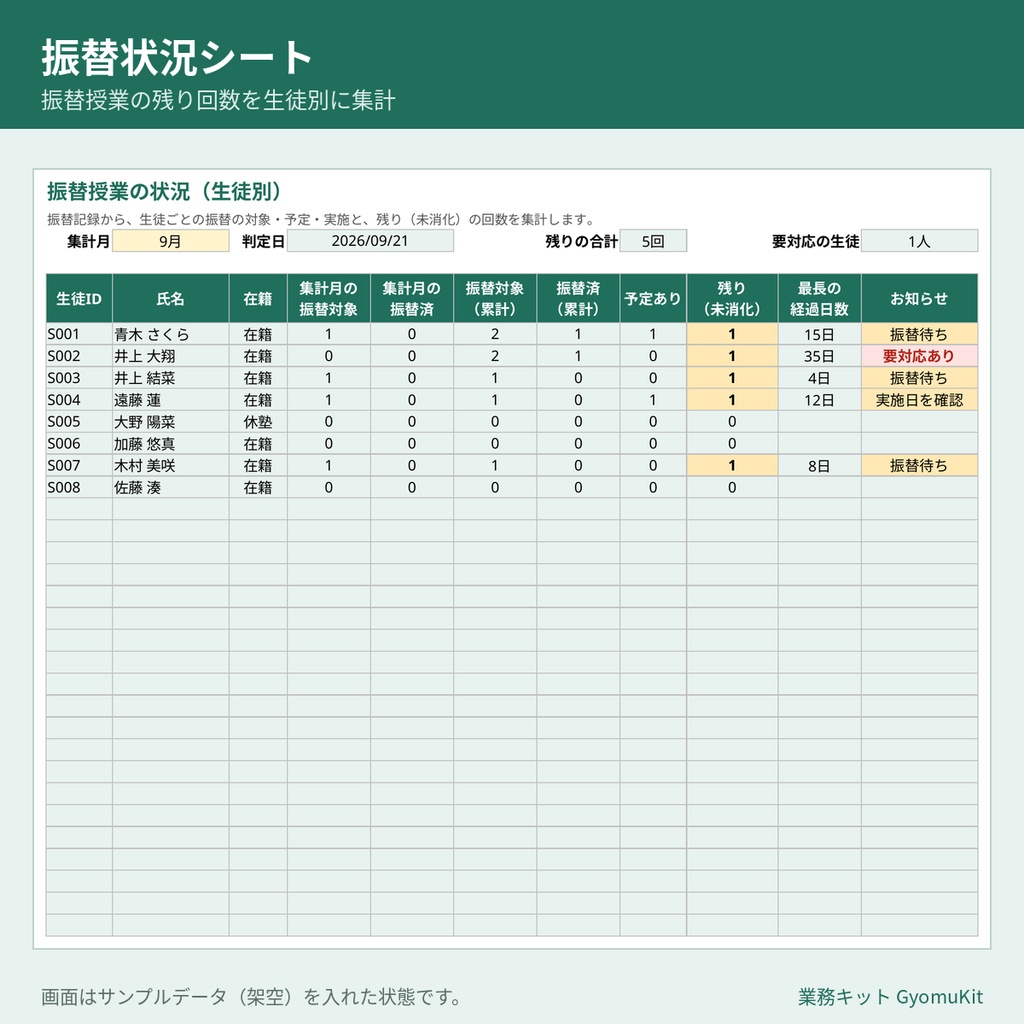
Task: Click the 振替待ち notice in the S007 row
Action: pyautogui.click(x=920, y=466)
